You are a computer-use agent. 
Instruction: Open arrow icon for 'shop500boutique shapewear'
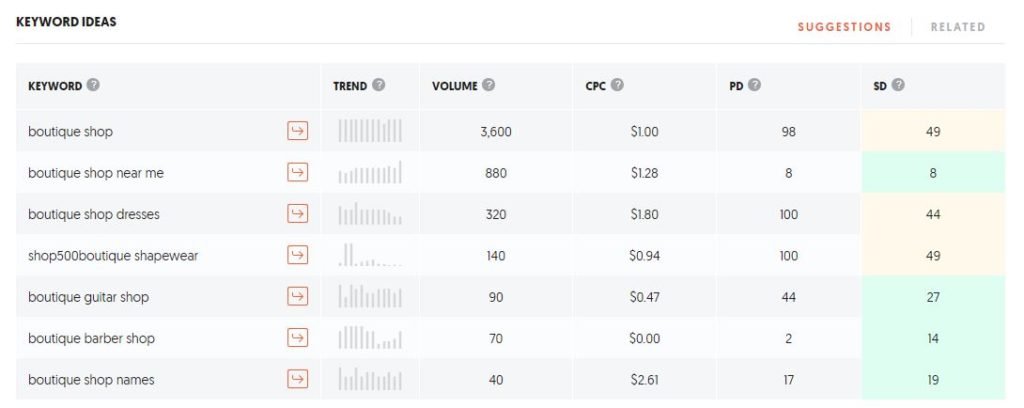click(x=297, y=255)
